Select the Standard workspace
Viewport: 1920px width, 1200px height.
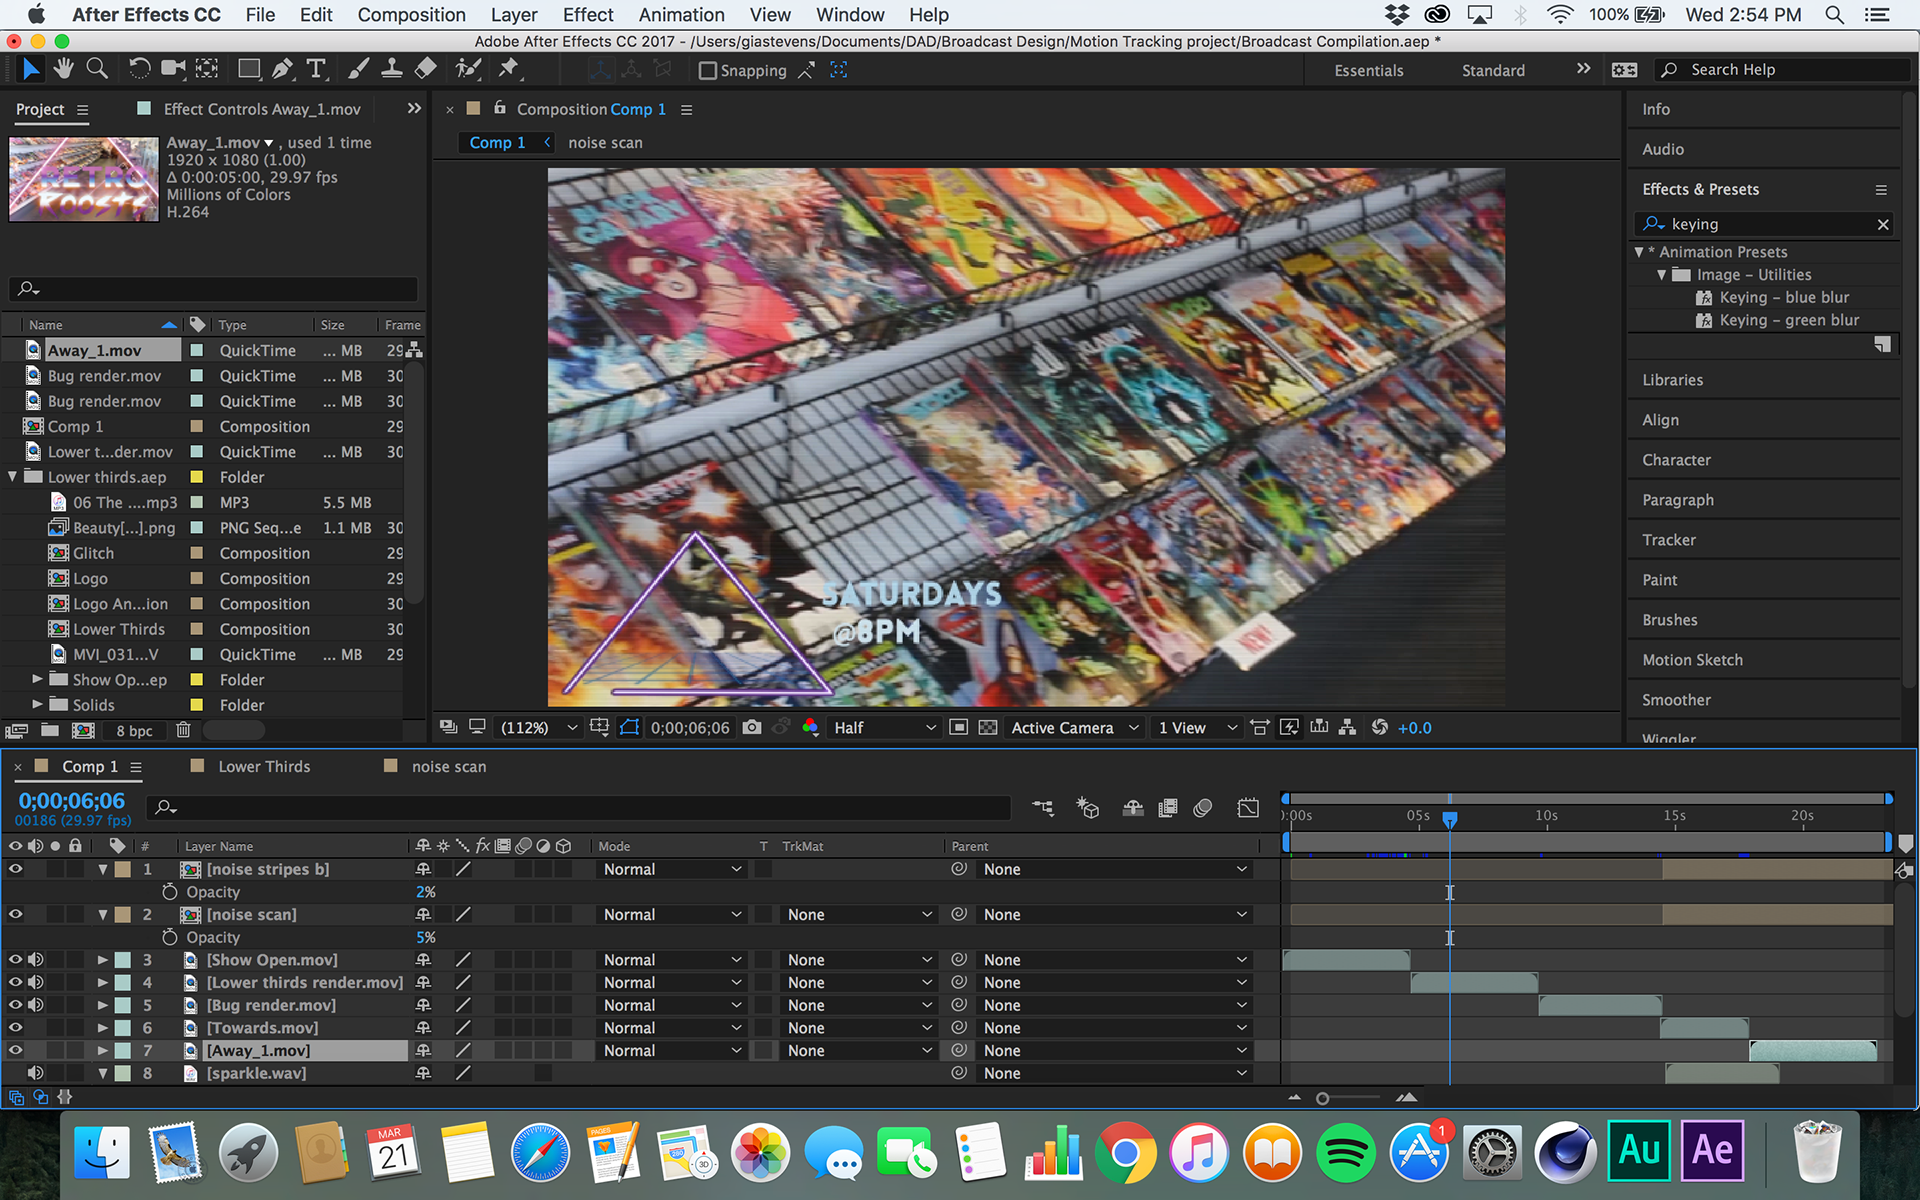click(1493, 70)
